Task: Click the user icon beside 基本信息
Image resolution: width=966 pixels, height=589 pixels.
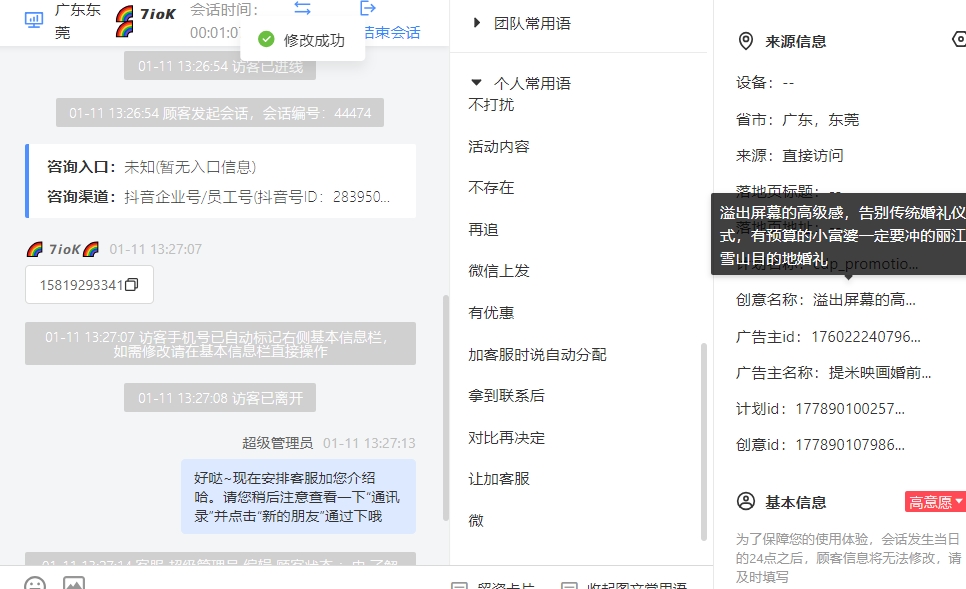Action: click(x=745, y=502)
